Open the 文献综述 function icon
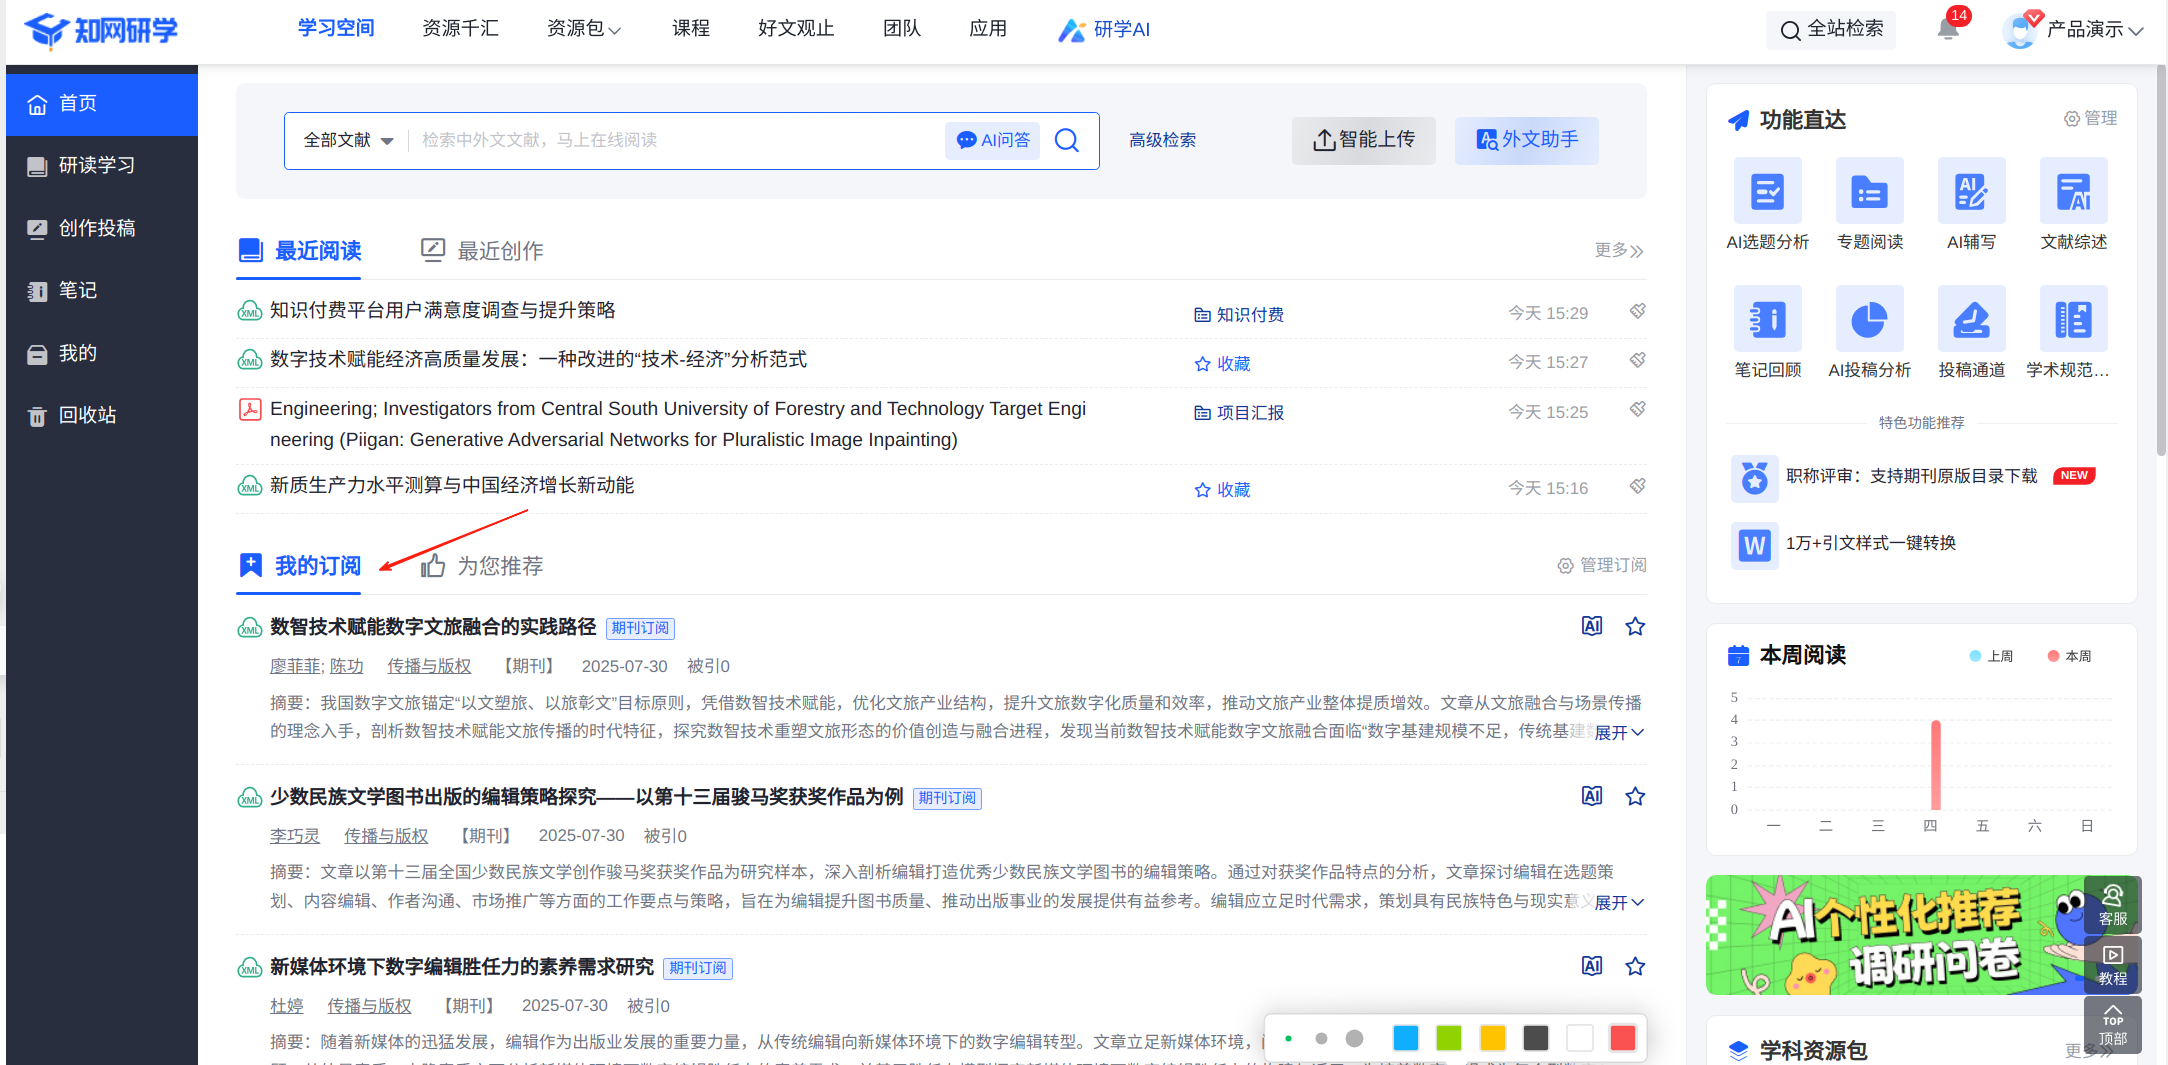Viewport: 2168px width, 1065px height. coord(2073,191)
